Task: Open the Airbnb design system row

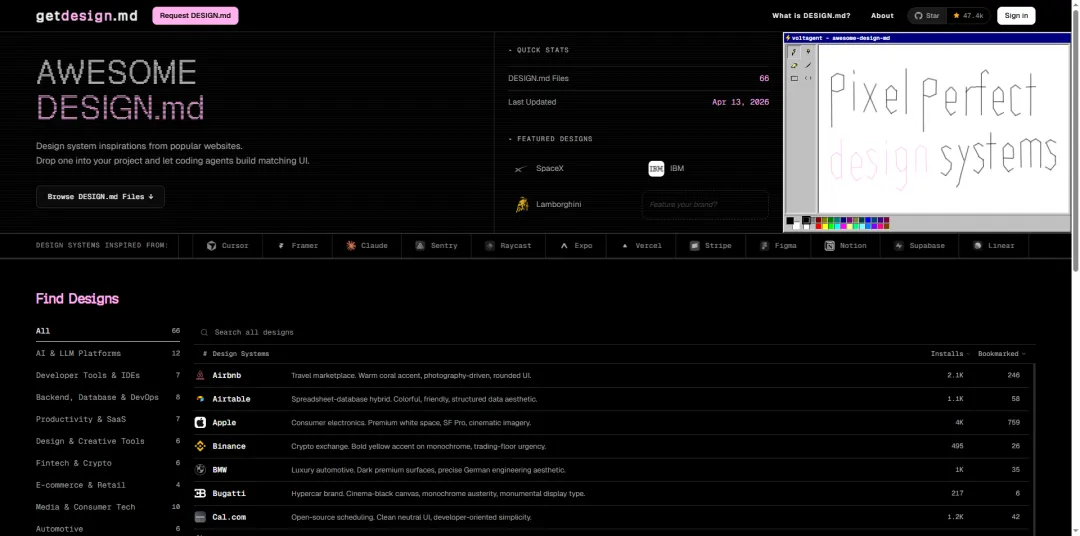Action: 612,375
